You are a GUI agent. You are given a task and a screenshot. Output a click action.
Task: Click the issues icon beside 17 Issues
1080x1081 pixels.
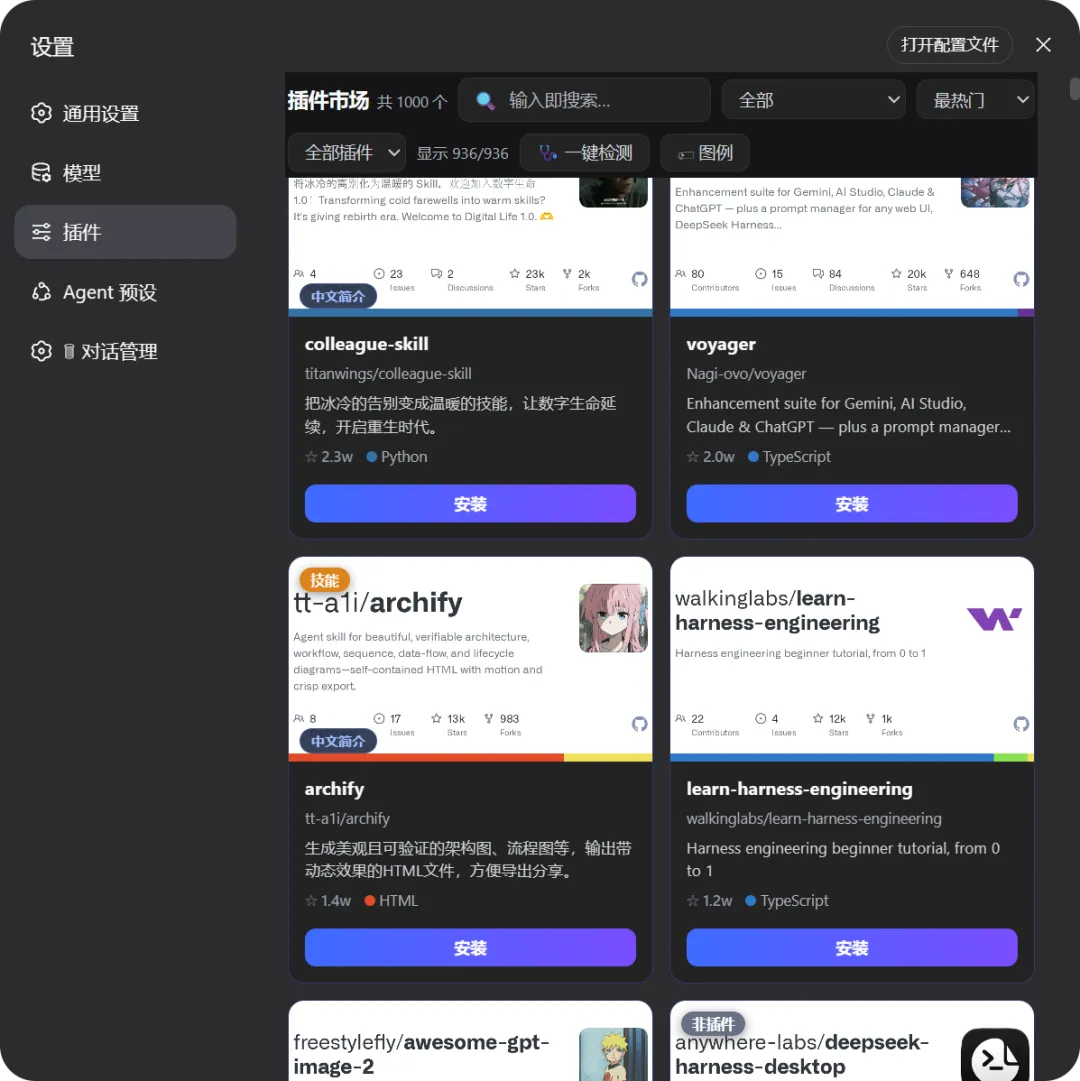tap(379, 718)
